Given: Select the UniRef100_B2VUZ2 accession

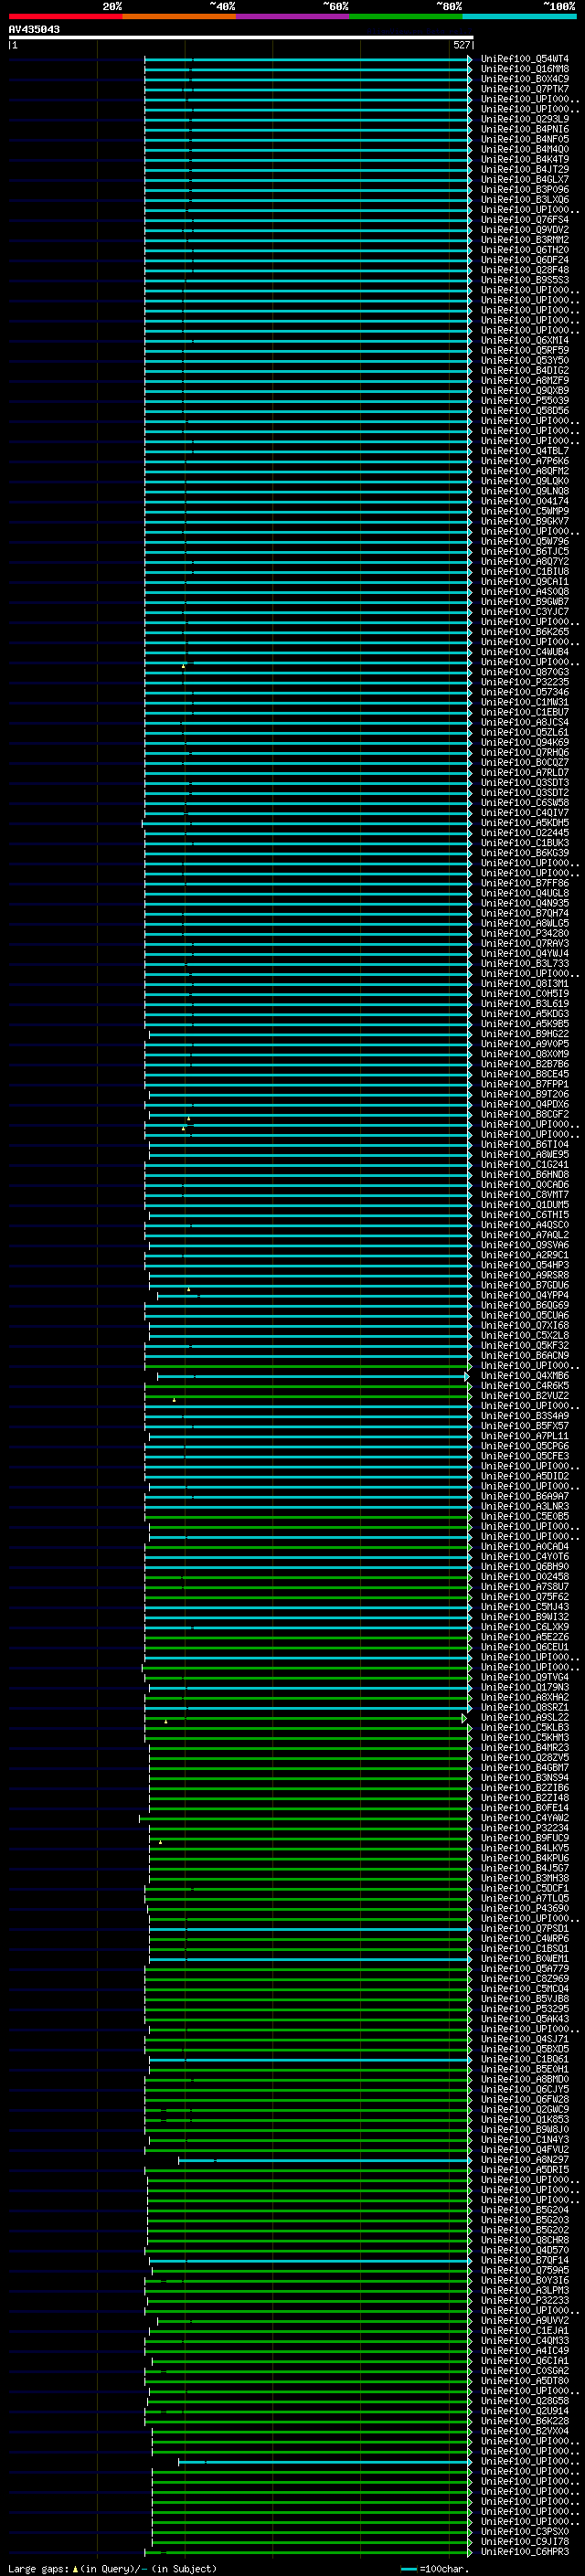Looking at the screenshot, I should click(525, 1395).
